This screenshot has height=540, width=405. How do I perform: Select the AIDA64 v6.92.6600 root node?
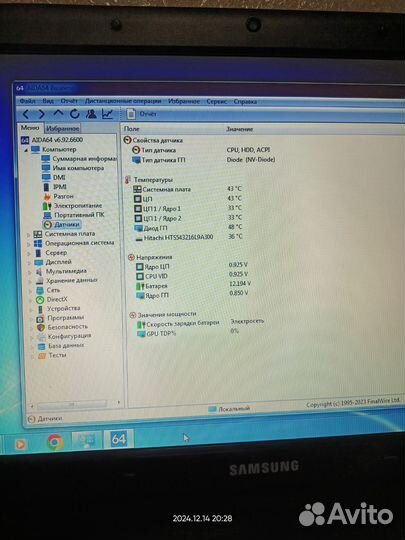tap(52, 140)
